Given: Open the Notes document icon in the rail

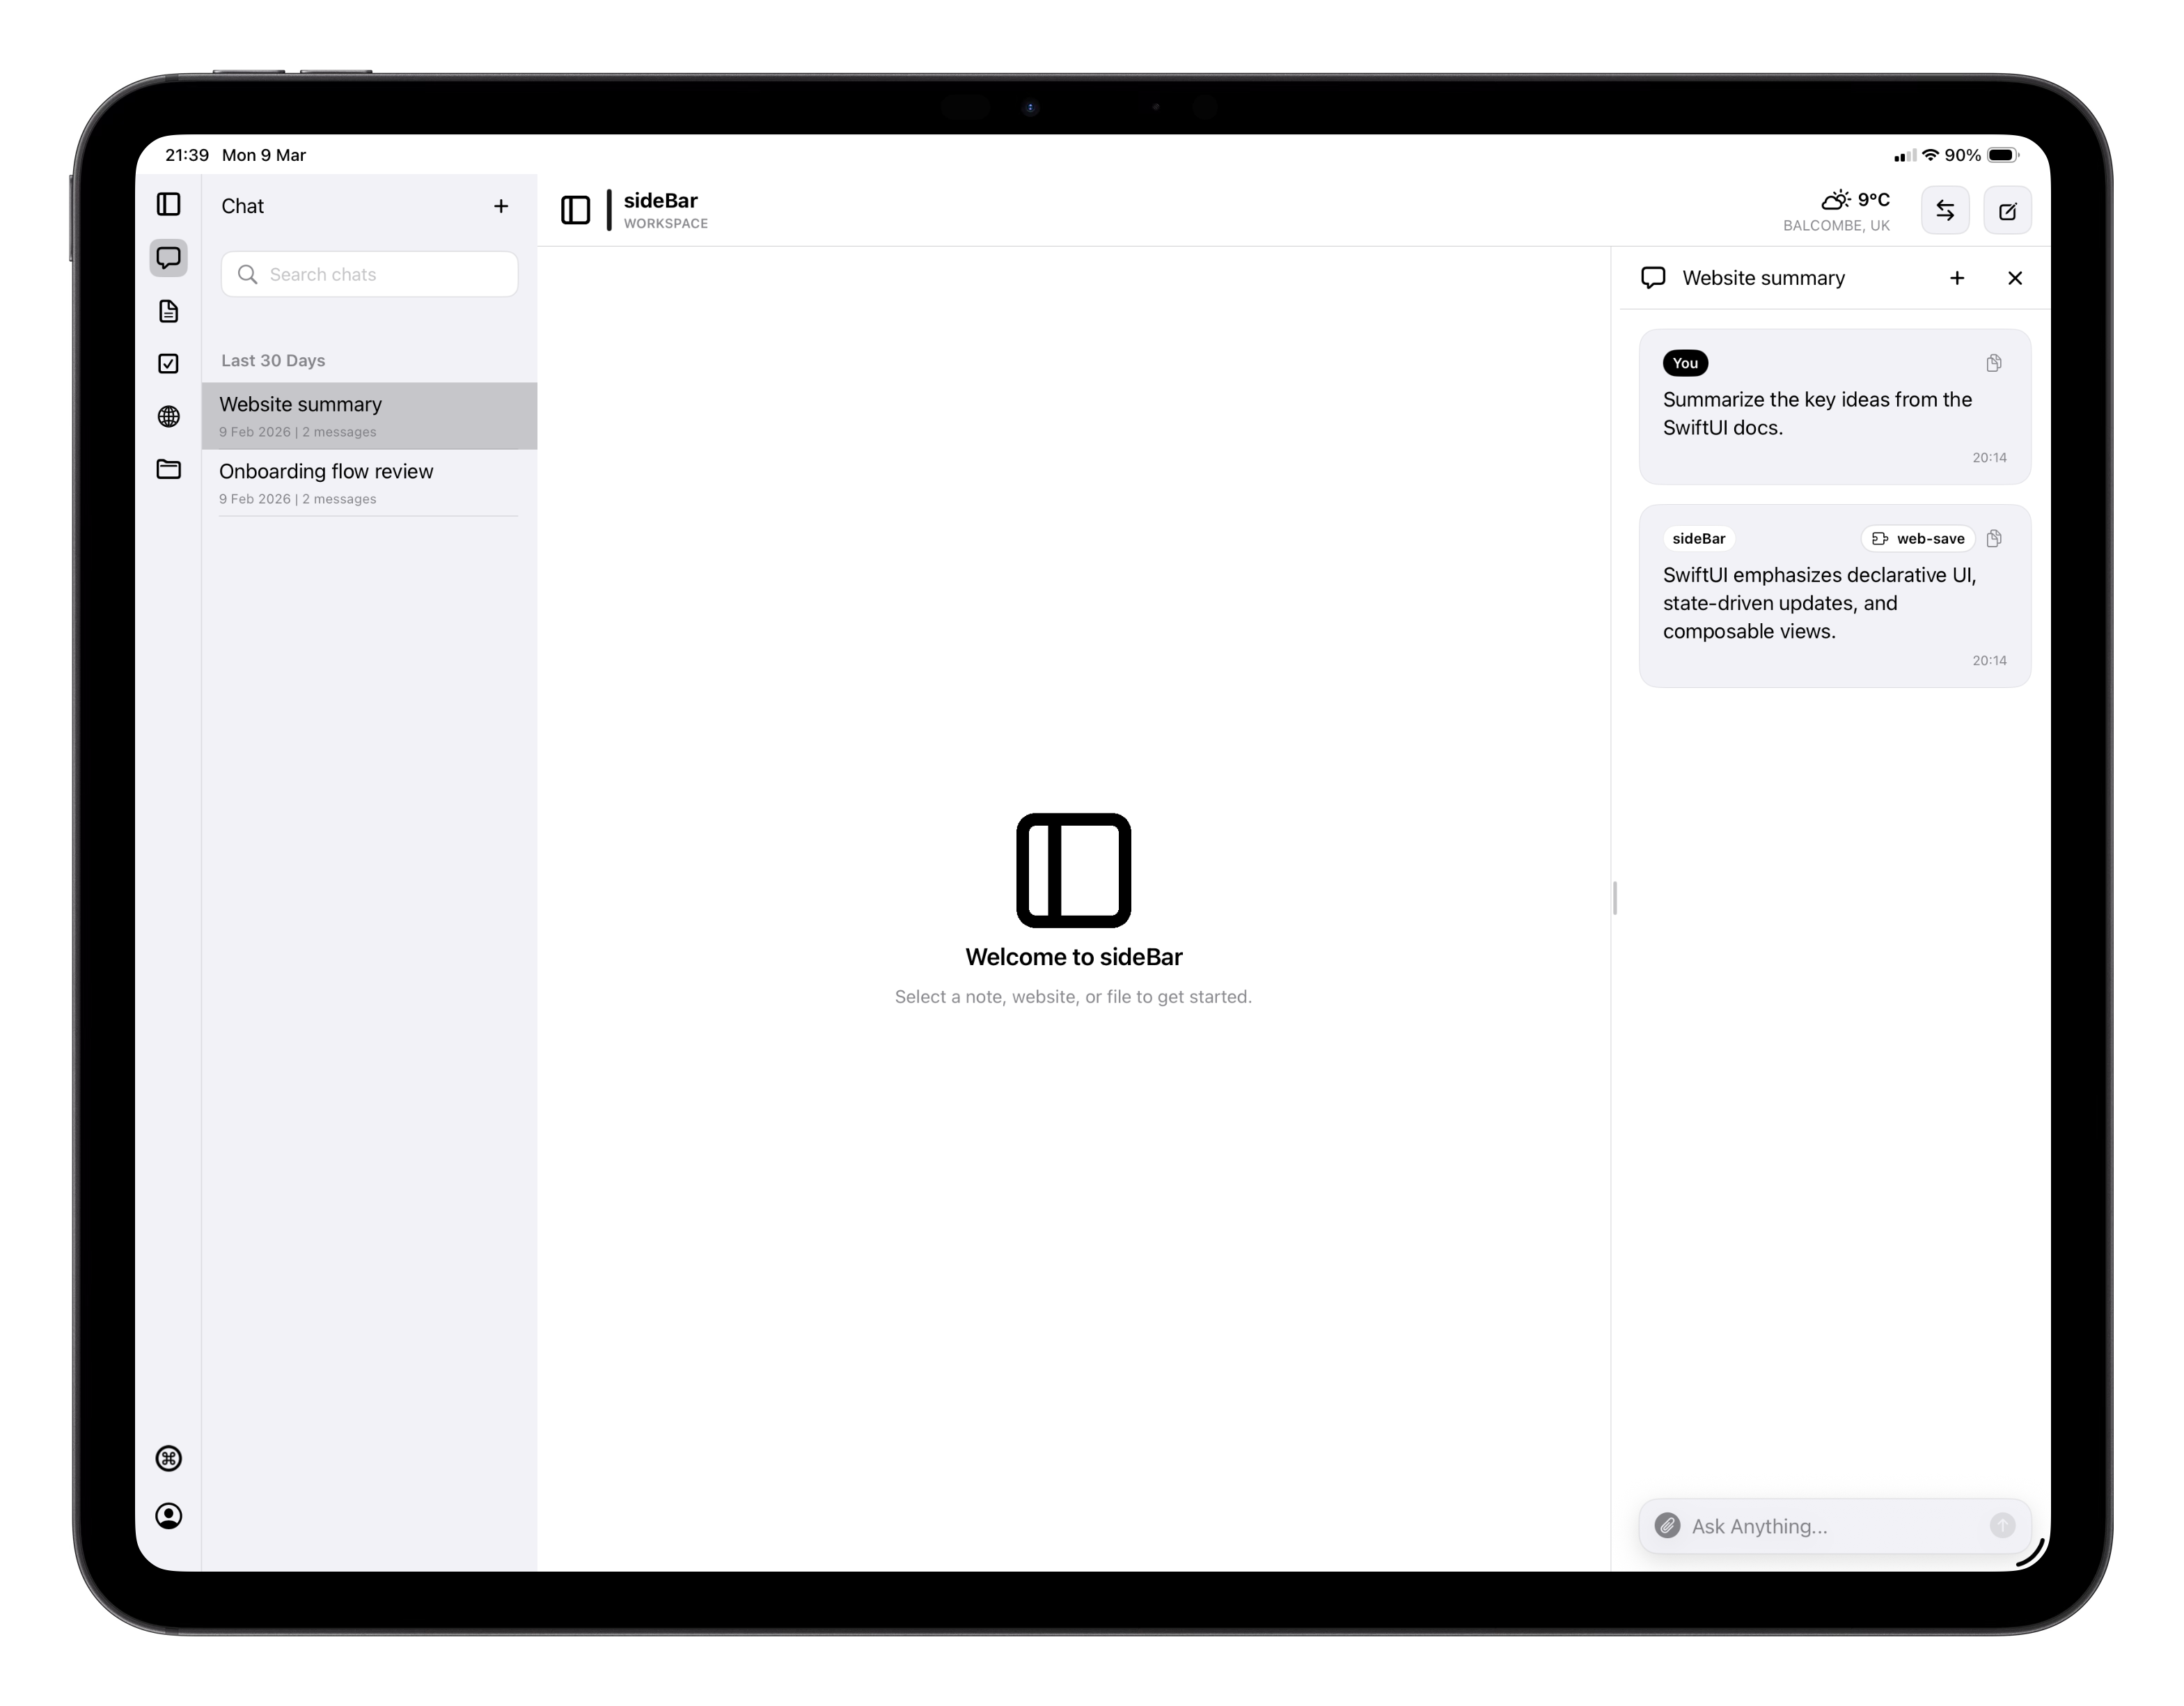Looking at the screenshot, I should [x=169, y=312].
